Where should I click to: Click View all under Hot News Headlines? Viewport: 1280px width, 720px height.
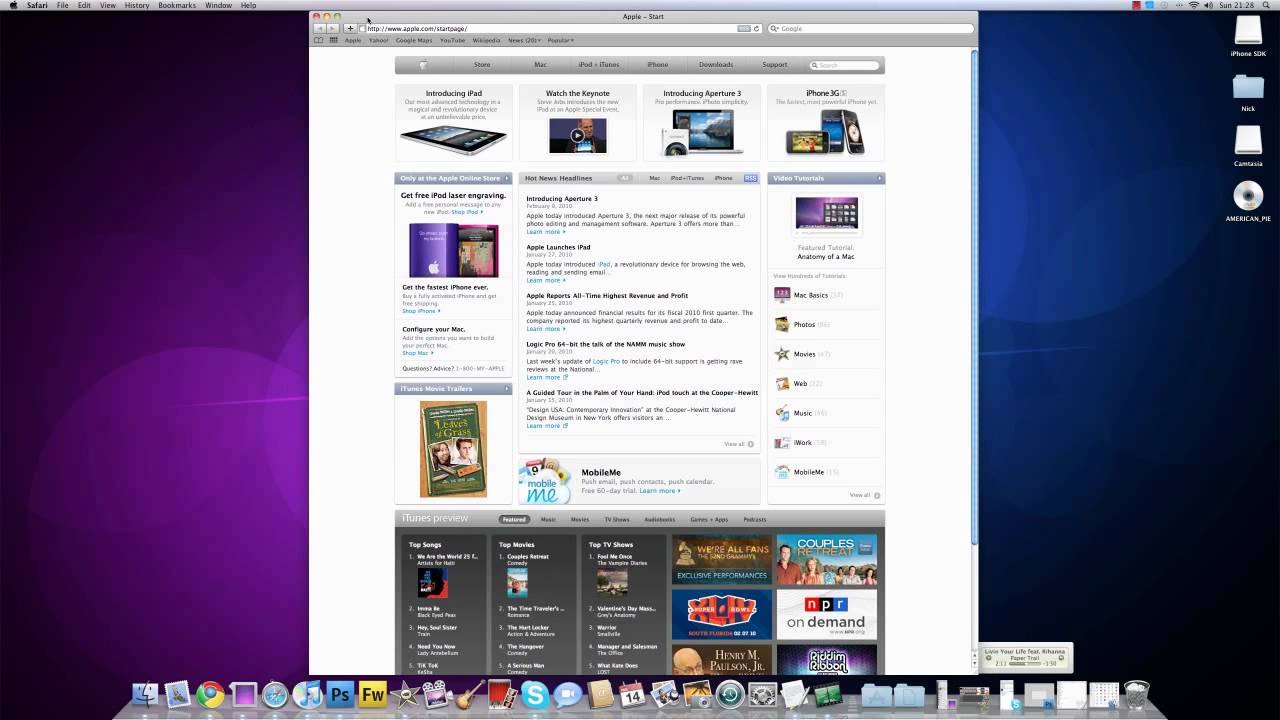[x=739, y=444]
